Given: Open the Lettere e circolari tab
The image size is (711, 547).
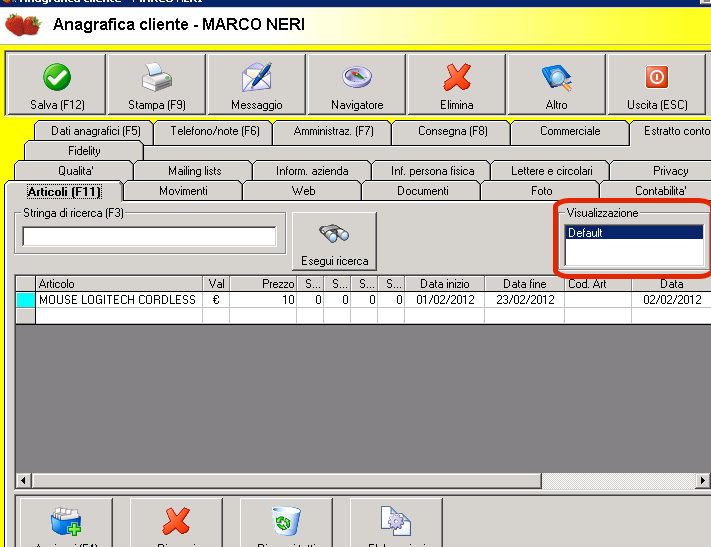Looking at the screenshot, I should click(x=551, y=171).
